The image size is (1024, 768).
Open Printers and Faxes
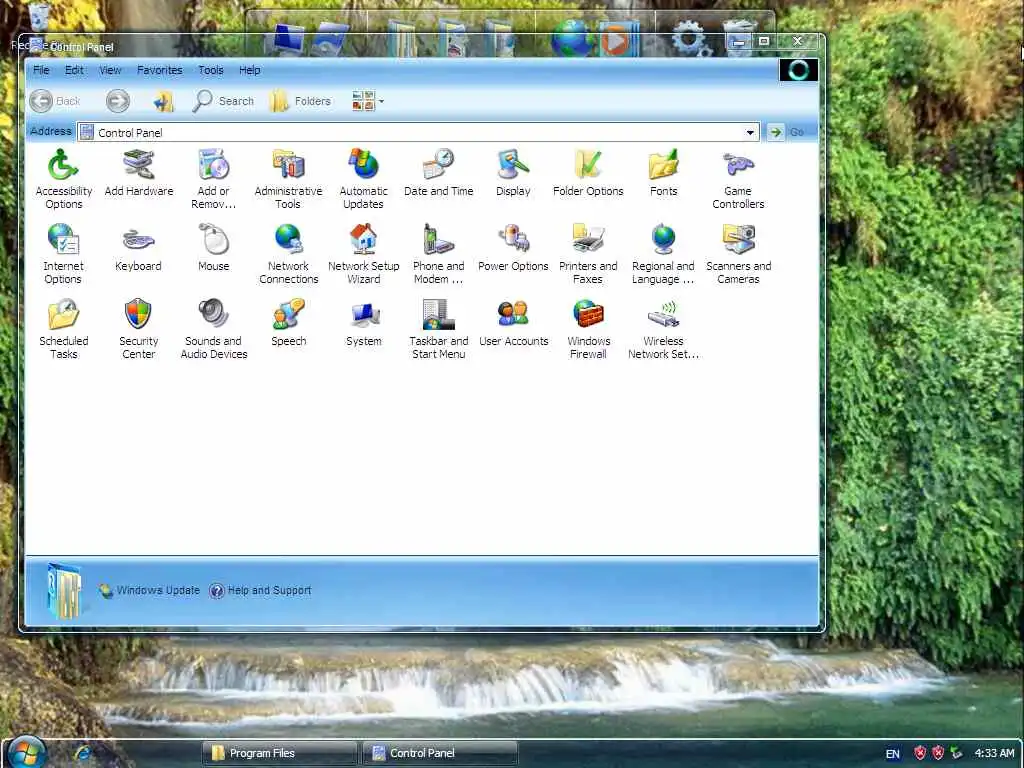pos(588,253)
